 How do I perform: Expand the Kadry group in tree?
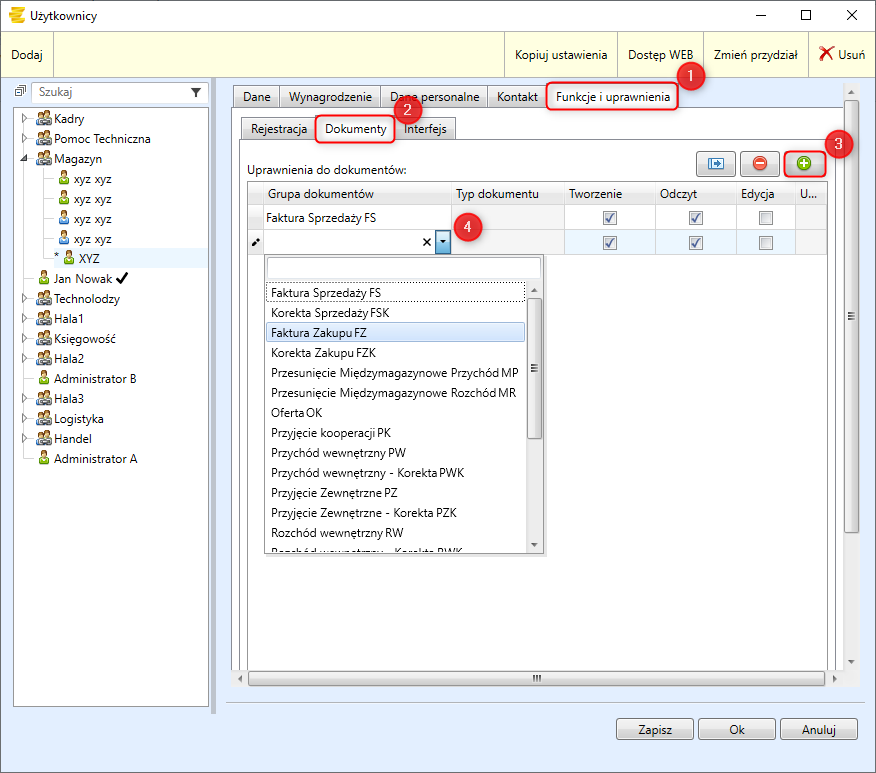pyautogui.click(x=25, y=119)
